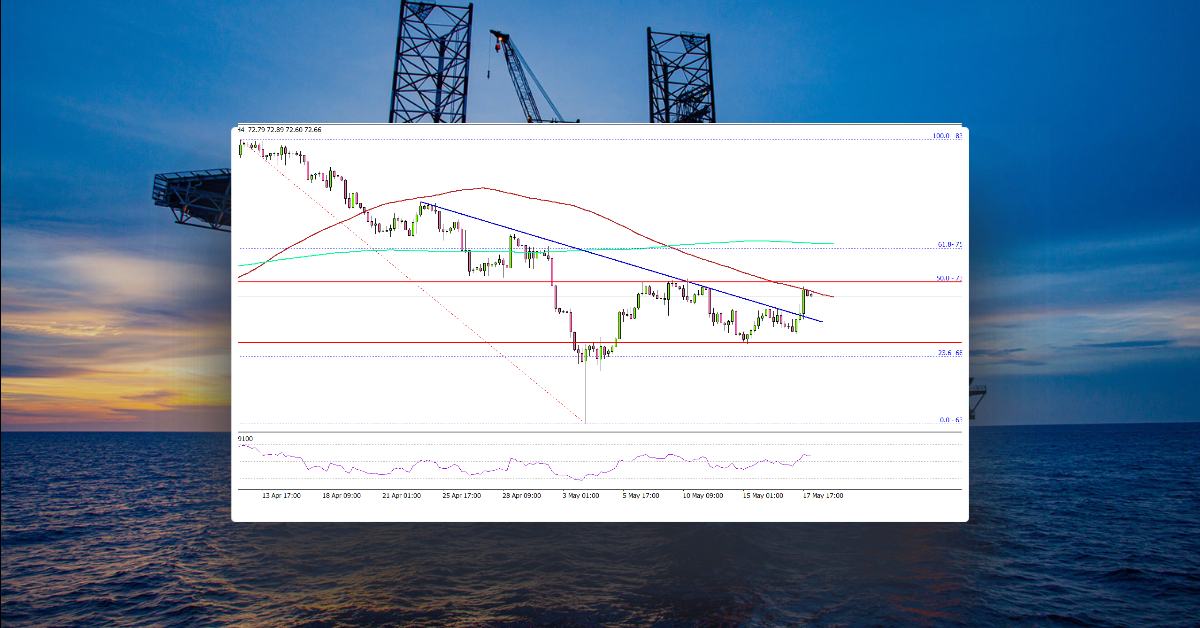This screenshot has height=628, width=1200.
Task: Click the lower red horizontal support line
Action: 400,340
